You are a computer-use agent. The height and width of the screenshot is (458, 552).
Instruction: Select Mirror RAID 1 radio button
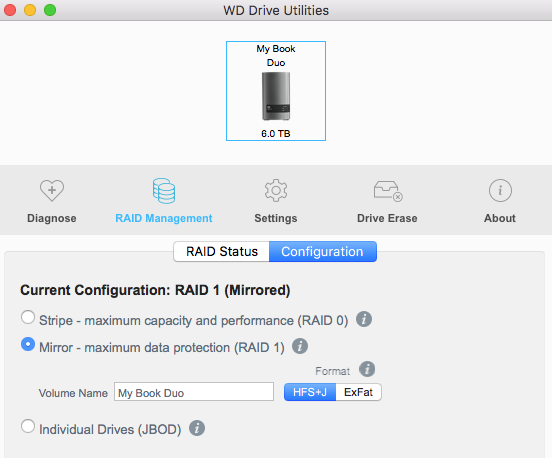[28, 344]
